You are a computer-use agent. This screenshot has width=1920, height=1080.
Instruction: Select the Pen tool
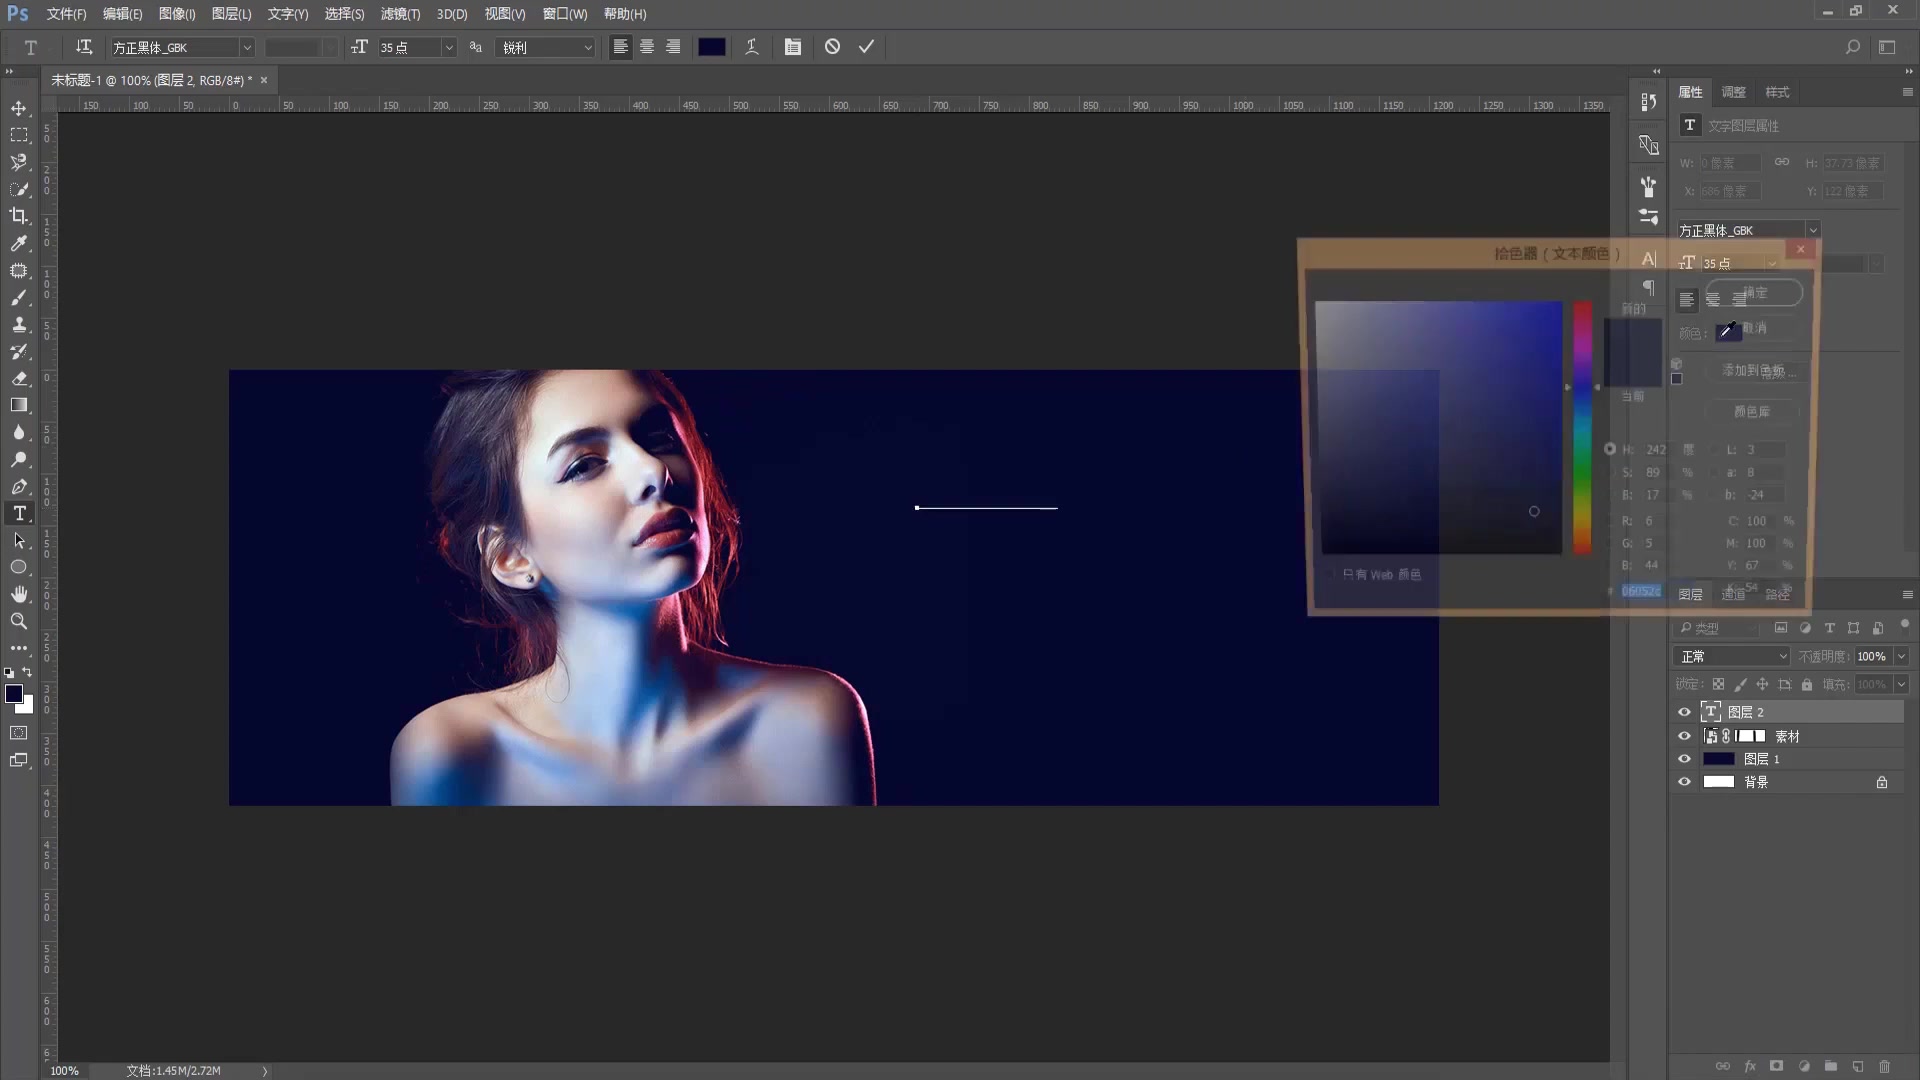point(19,486)
